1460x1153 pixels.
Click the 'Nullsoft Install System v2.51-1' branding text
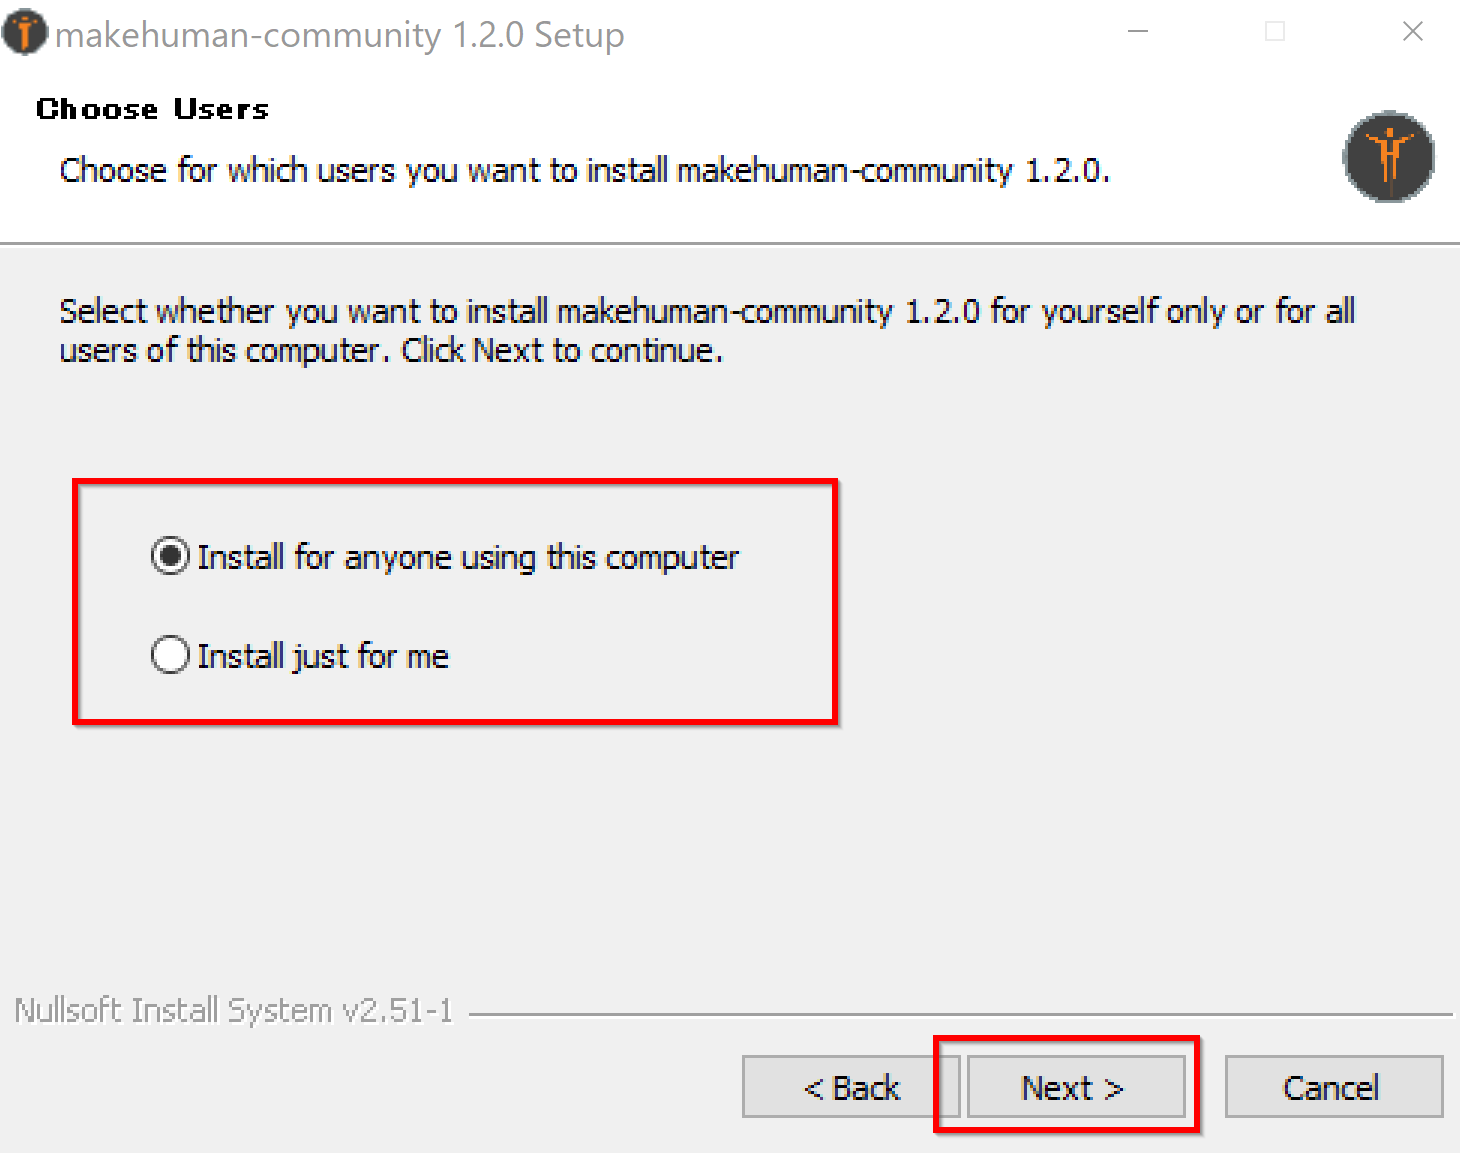234,1010
